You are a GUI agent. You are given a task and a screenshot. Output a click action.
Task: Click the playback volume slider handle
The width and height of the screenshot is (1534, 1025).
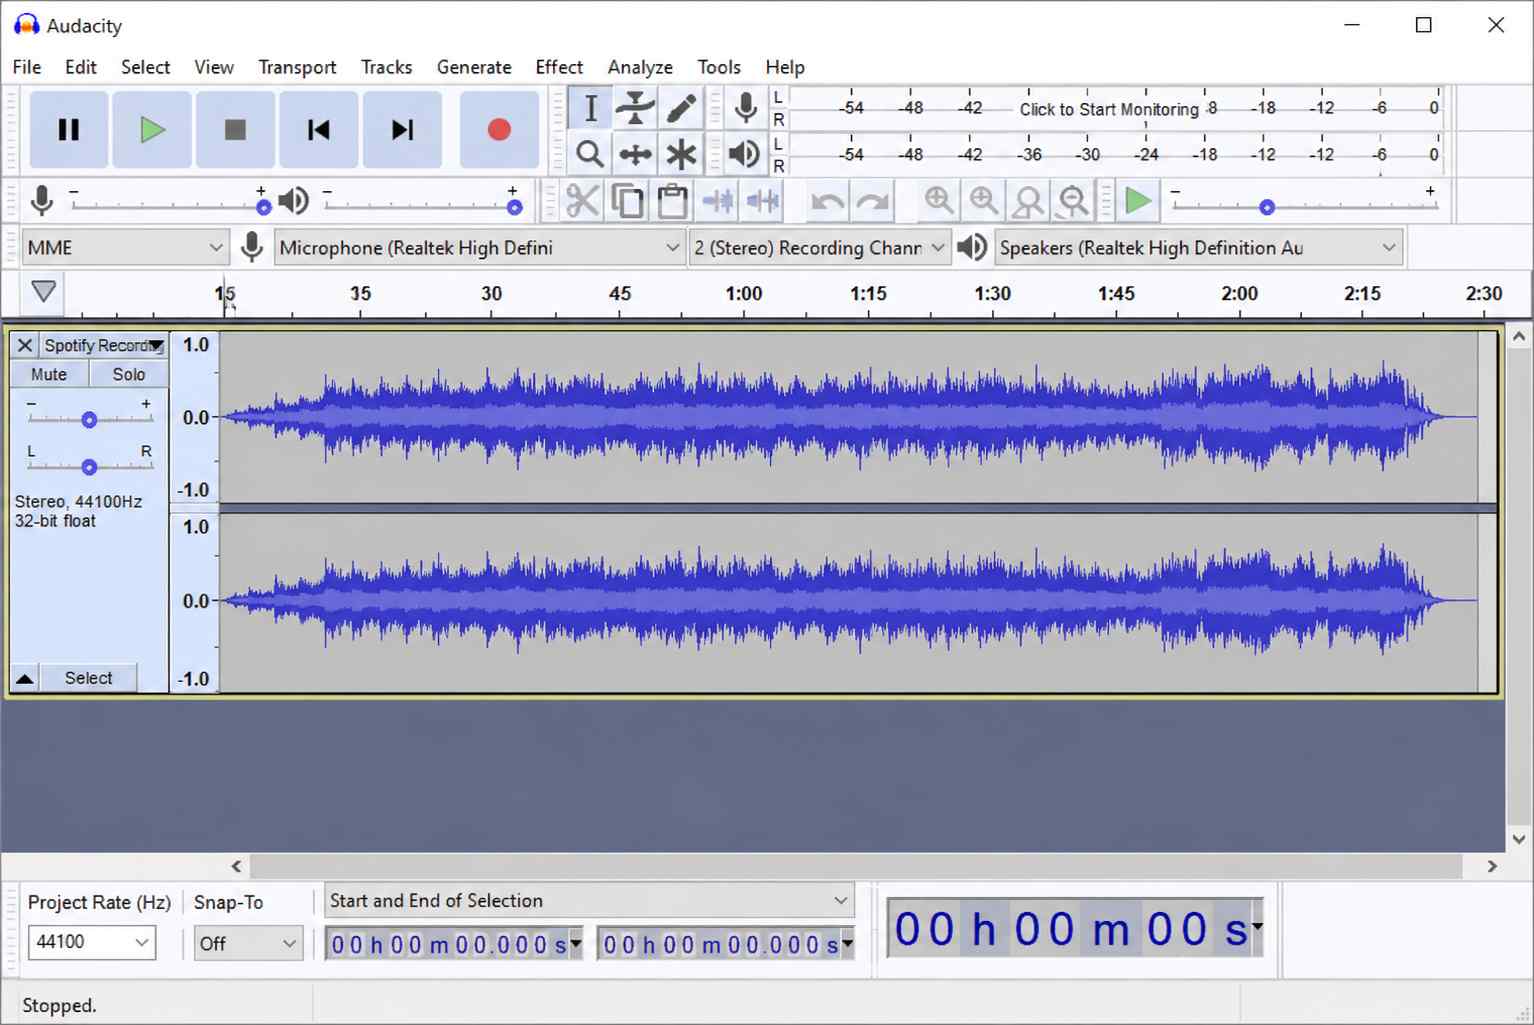coord(514,207)
